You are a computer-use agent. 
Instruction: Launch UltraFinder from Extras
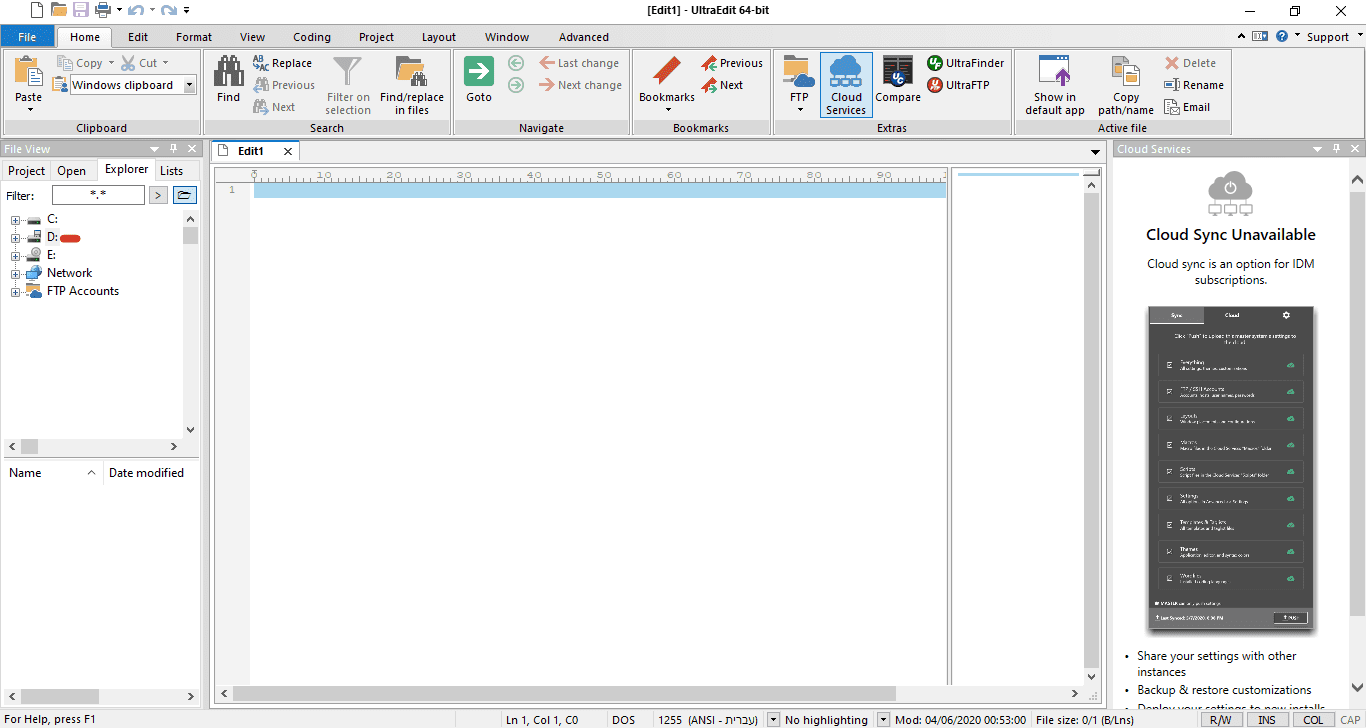pyautogui.click(x=966, y=63)
